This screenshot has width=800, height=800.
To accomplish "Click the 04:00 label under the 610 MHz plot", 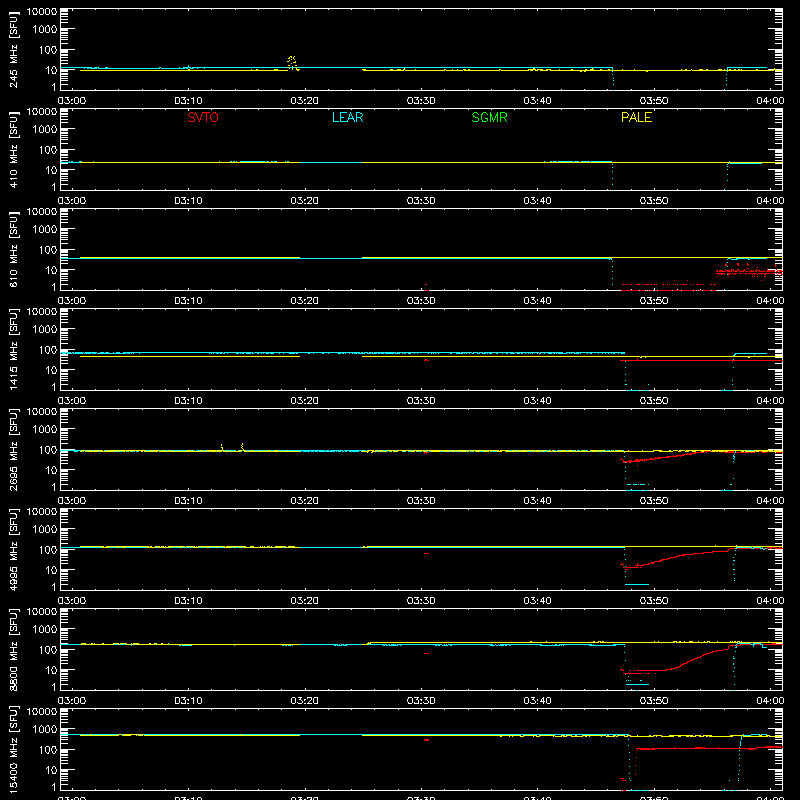I will click(x=770, y=301).
